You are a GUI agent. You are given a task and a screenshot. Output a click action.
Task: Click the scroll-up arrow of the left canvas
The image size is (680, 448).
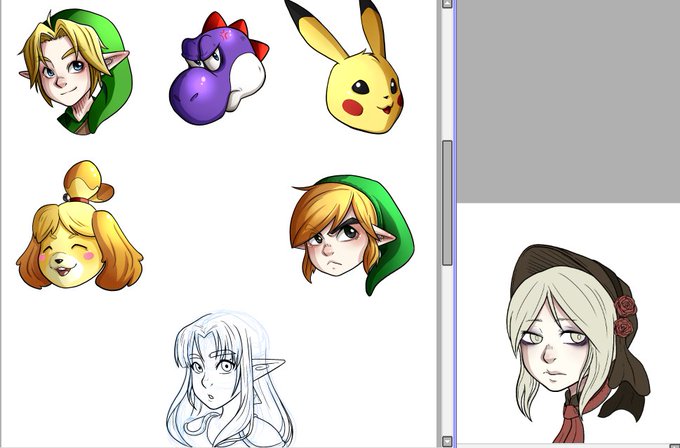click(447, 4)
